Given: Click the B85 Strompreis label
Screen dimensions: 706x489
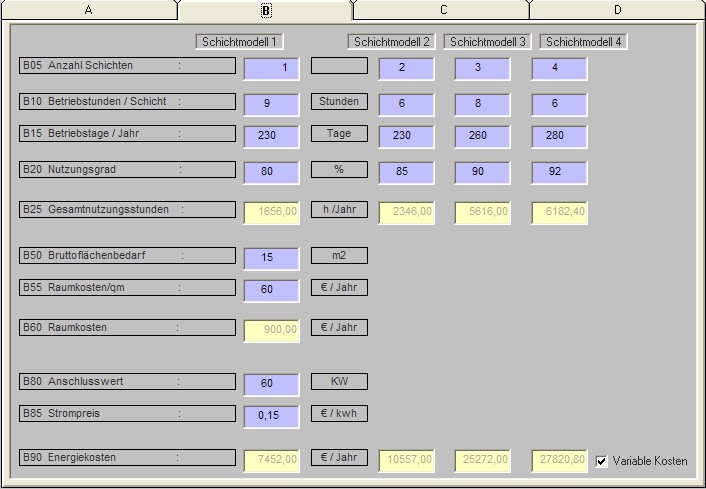Looking at the screenshot, I should (127, 413).
